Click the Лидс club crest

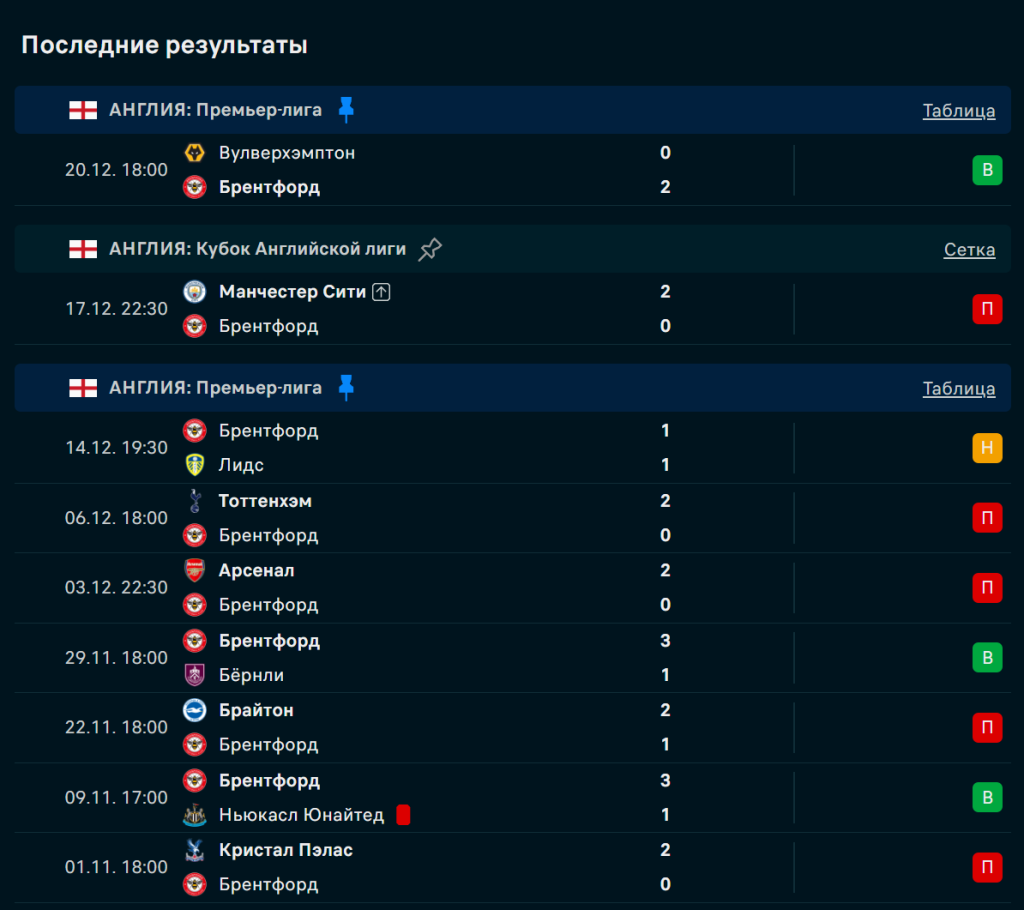coord(195,465)
